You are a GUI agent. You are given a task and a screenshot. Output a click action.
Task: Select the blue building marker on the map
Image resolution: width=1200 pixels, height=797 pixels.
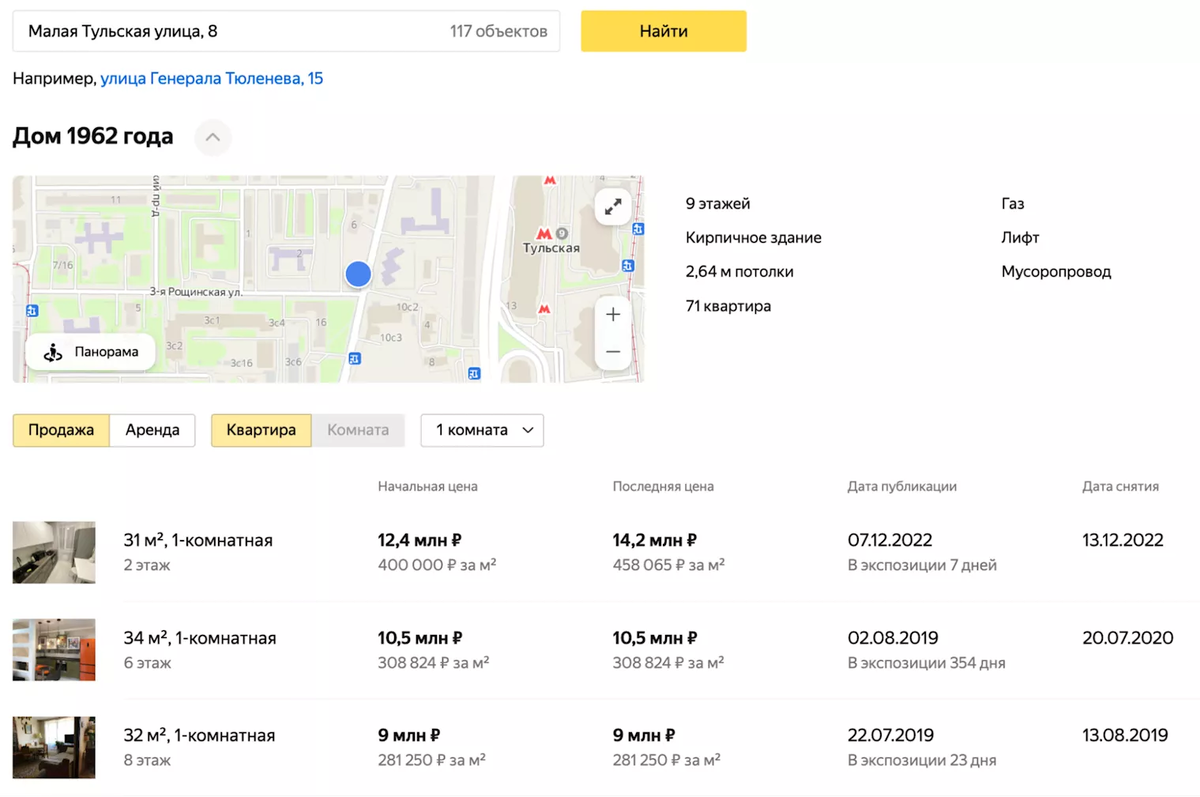358,273
